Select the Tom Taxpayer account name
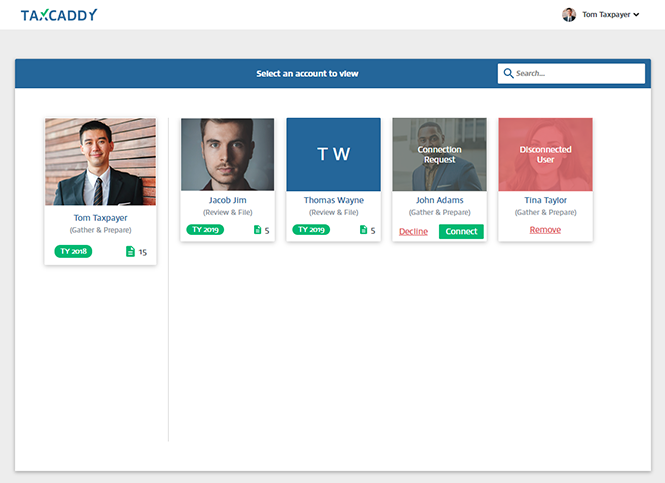This screenshot has width=665, height=483. pos(101,218)
